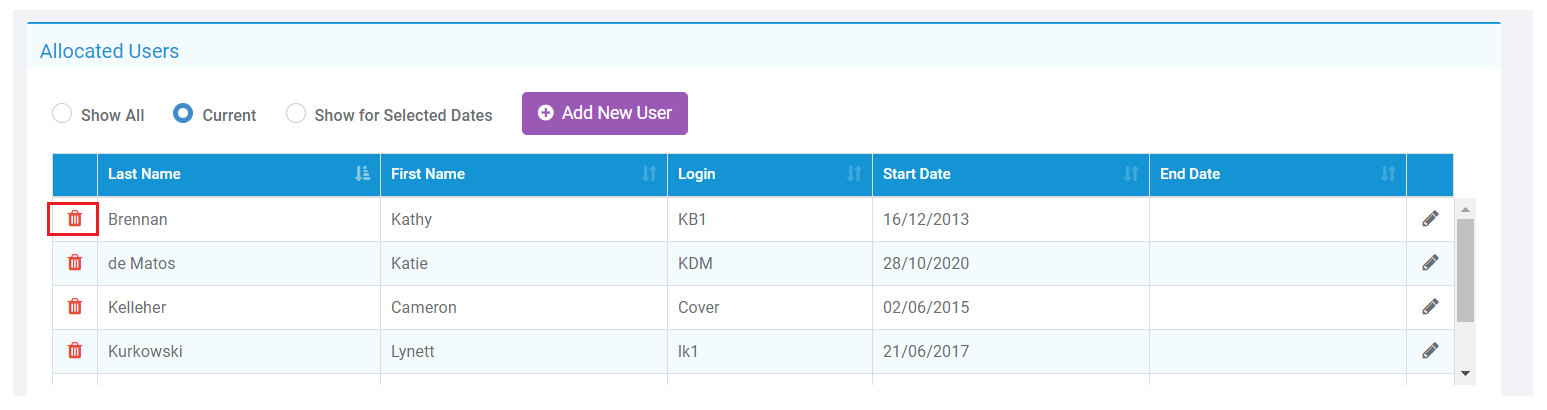The width and height of the screenshot is (1547, 410).
Task: Click the scrollbar down arrow
Action: (1465, 373)
